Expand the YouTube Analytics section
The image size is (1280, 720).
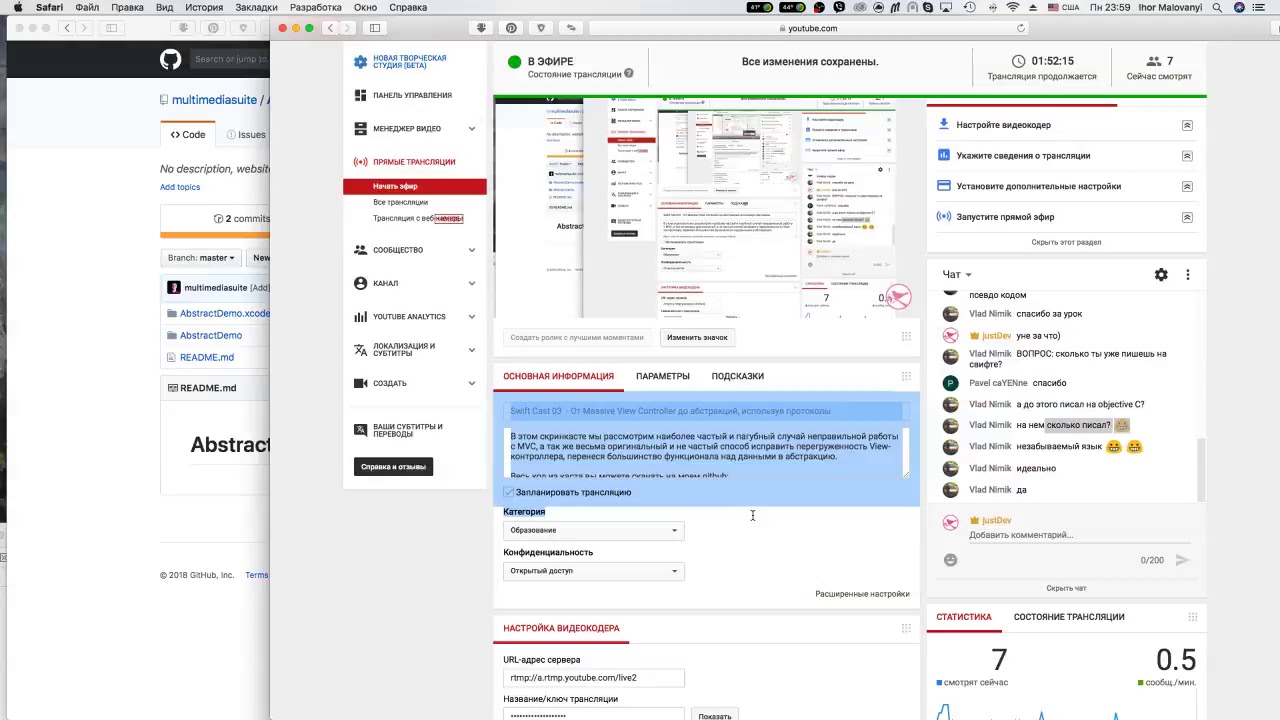[472, 317]
